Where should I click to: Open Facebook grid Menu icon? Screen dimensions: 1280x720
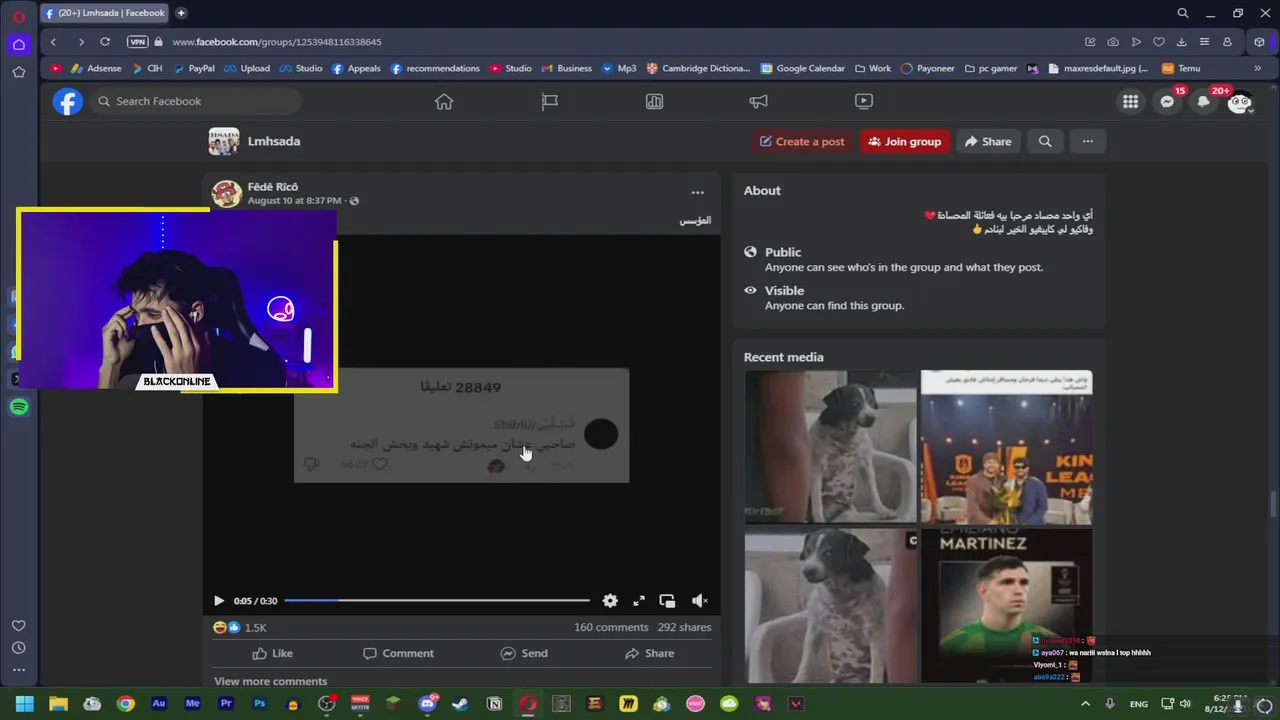click(x=1130, y=101)
